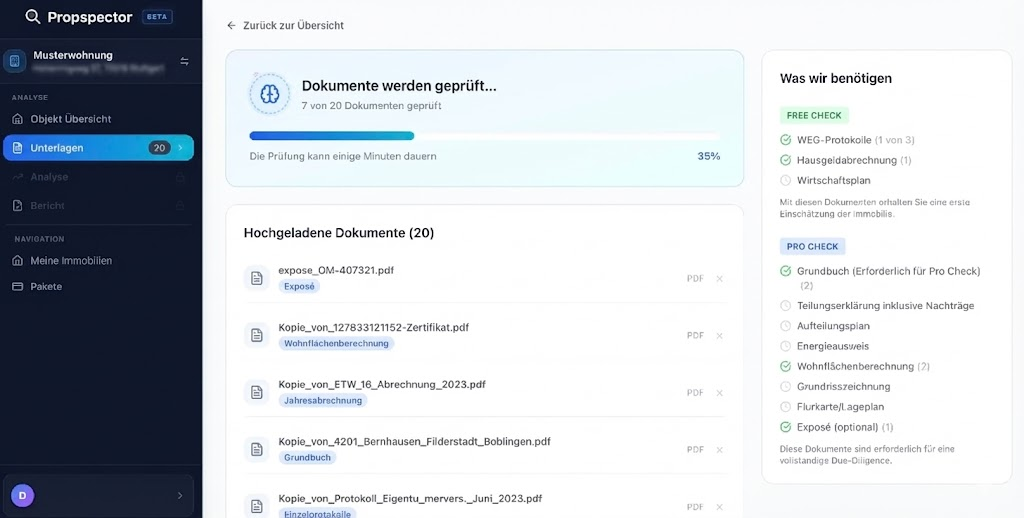Remove the Bernhausen_Filderstadt file with X
Screen dimensions: 1024x518
click(719, 449)
